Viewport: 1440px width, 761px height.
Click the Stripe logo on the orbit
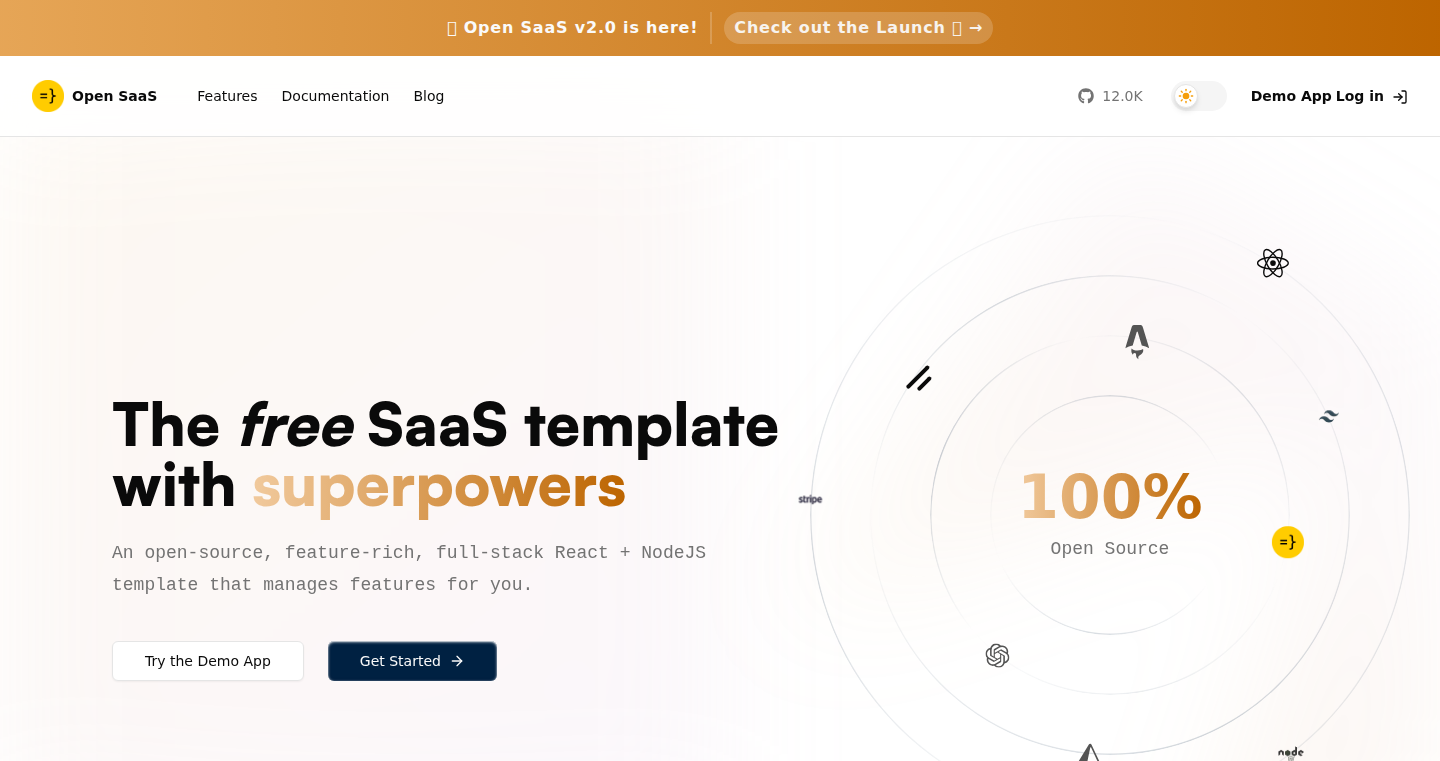click(x=810, y=499)
